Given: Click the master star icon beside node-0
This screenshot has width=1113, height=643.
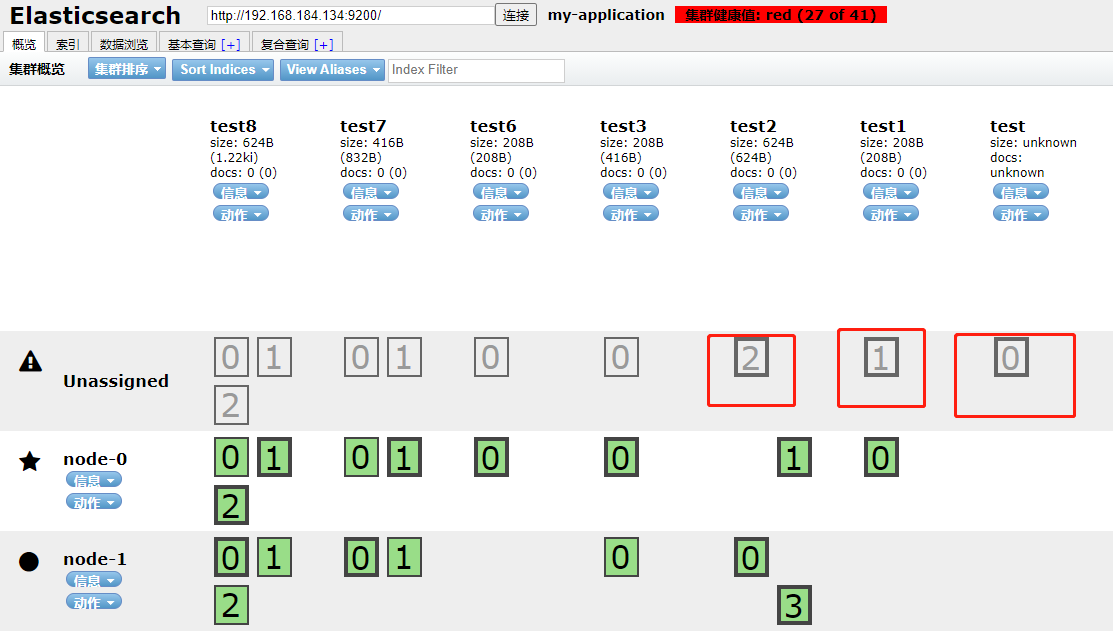Looking at the screenshot, I should [x=30, y=461].
